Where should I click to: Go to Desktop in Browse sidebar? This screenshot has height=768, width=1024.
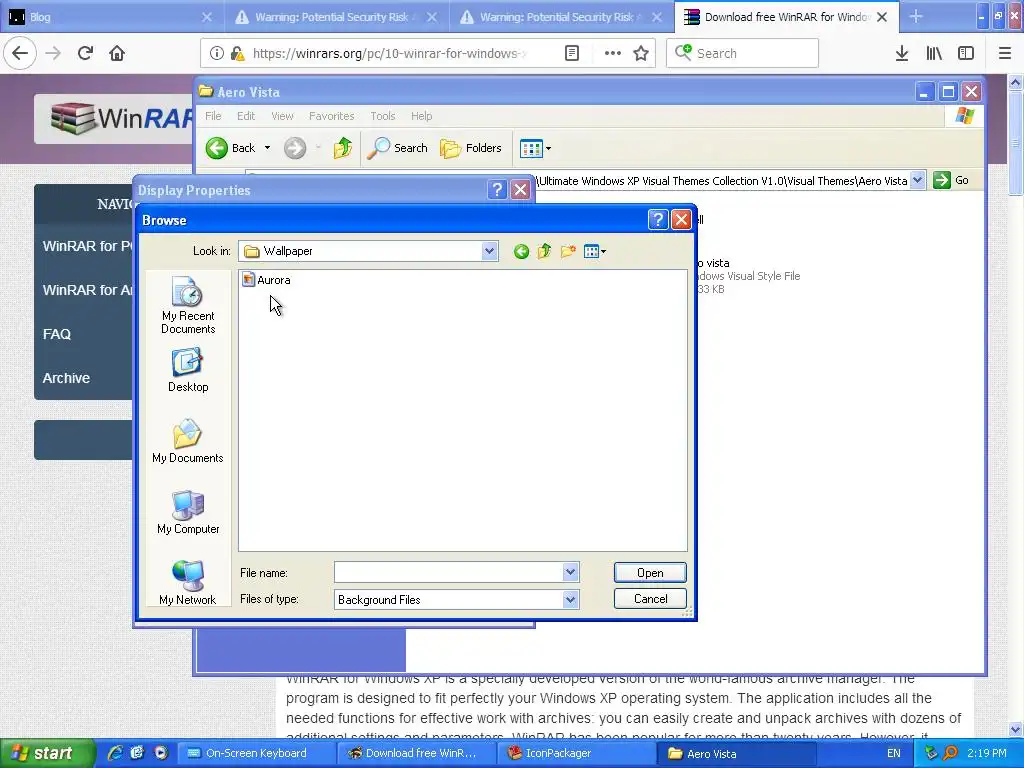tap(188, 370)
